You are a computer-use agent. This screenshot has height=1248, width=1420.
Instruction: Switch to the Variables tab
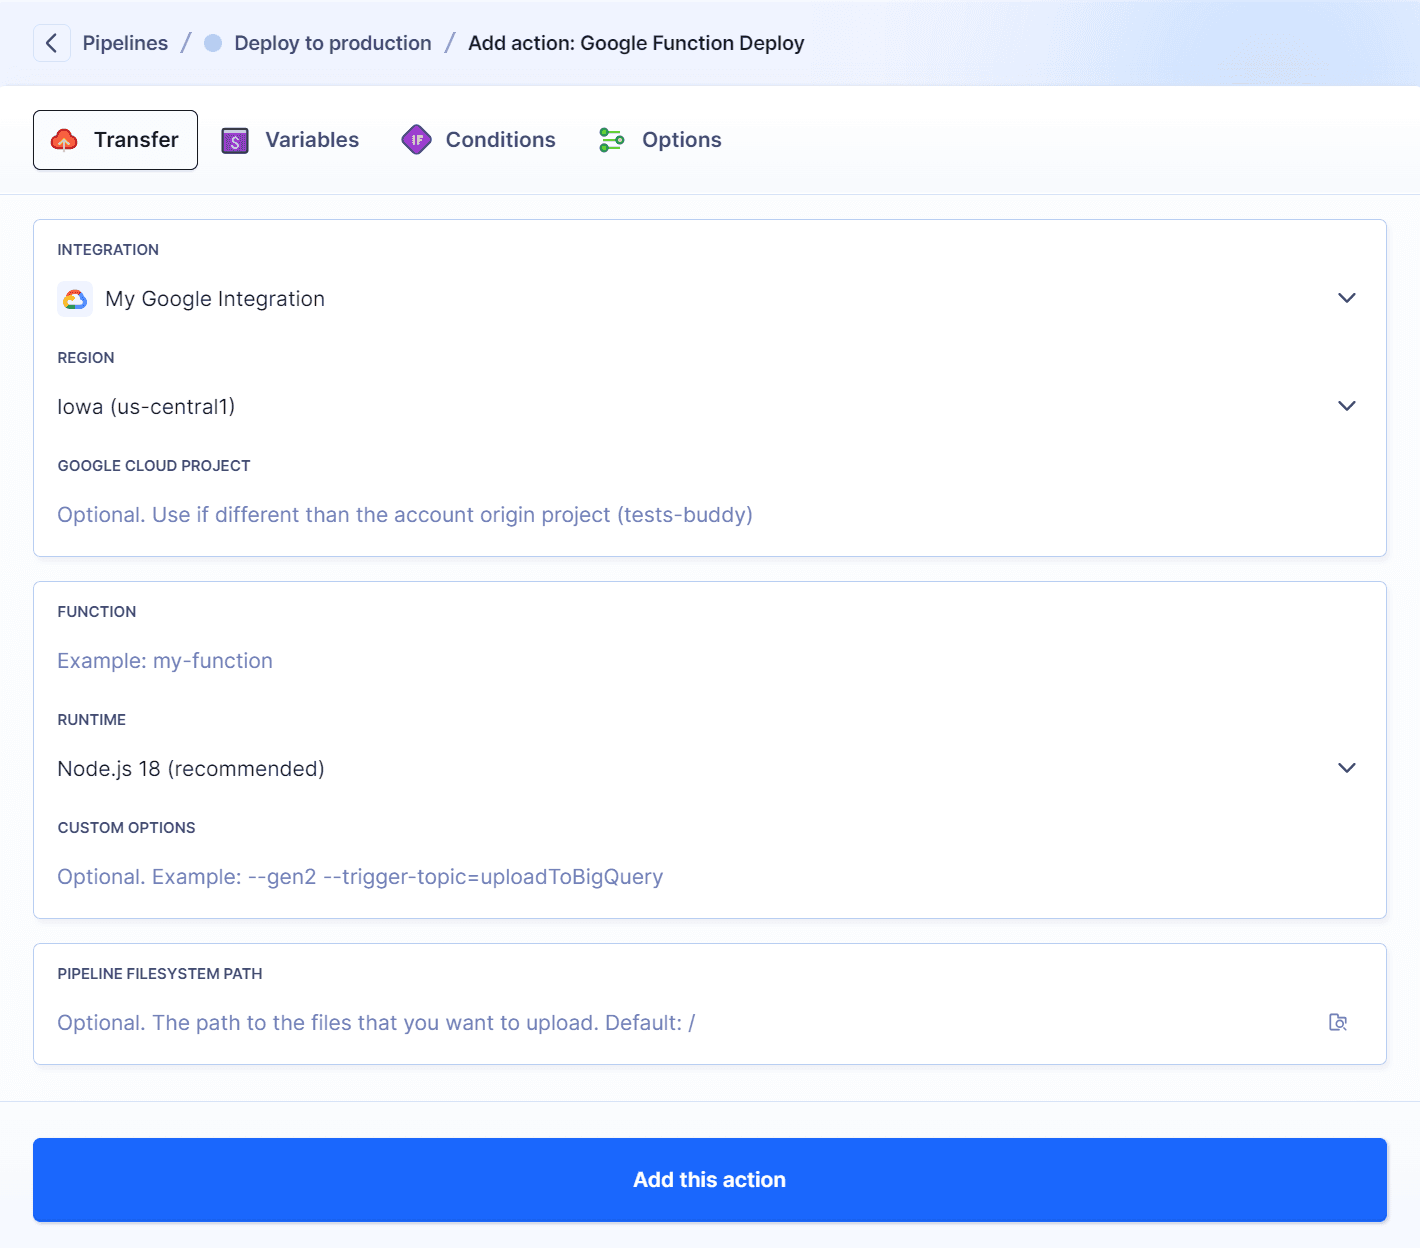(311, 140)
